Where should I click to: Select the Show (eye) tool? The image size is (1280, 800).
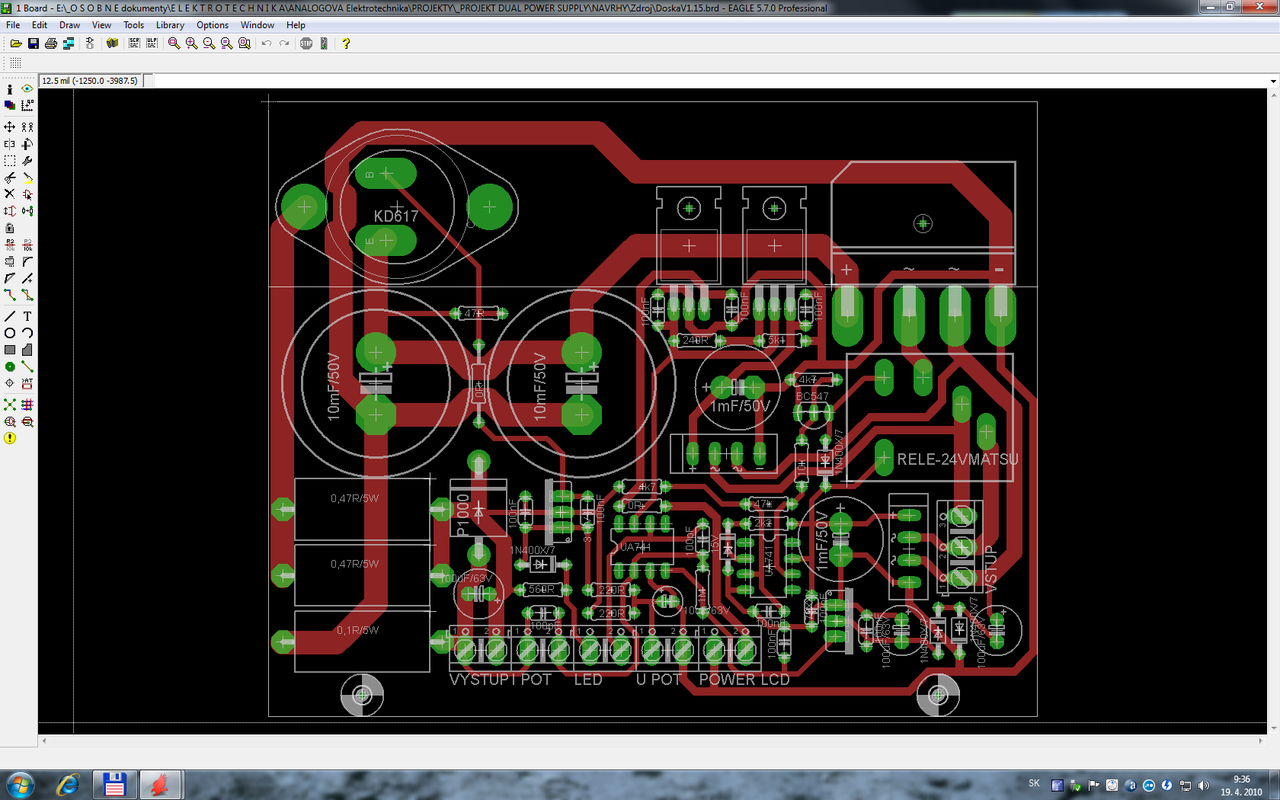[28, 89]
